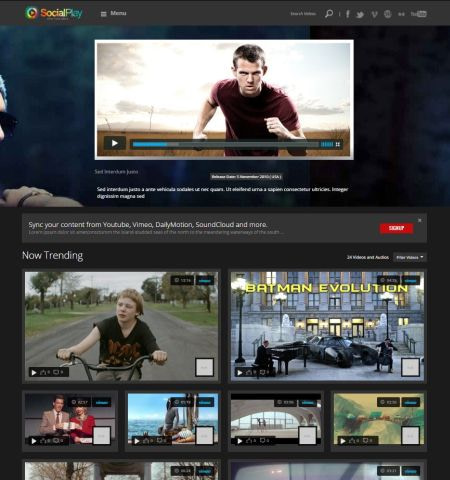Like the Batman Evolution video
This screenshot has width=450, height=480.
click(251, 372)
